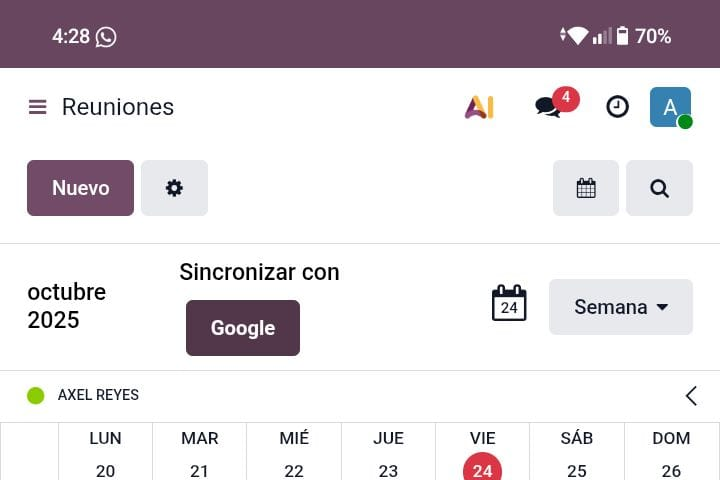The image size is (720, 480).
Task: Select Monday 20 column header
Action: coord(105,455)
